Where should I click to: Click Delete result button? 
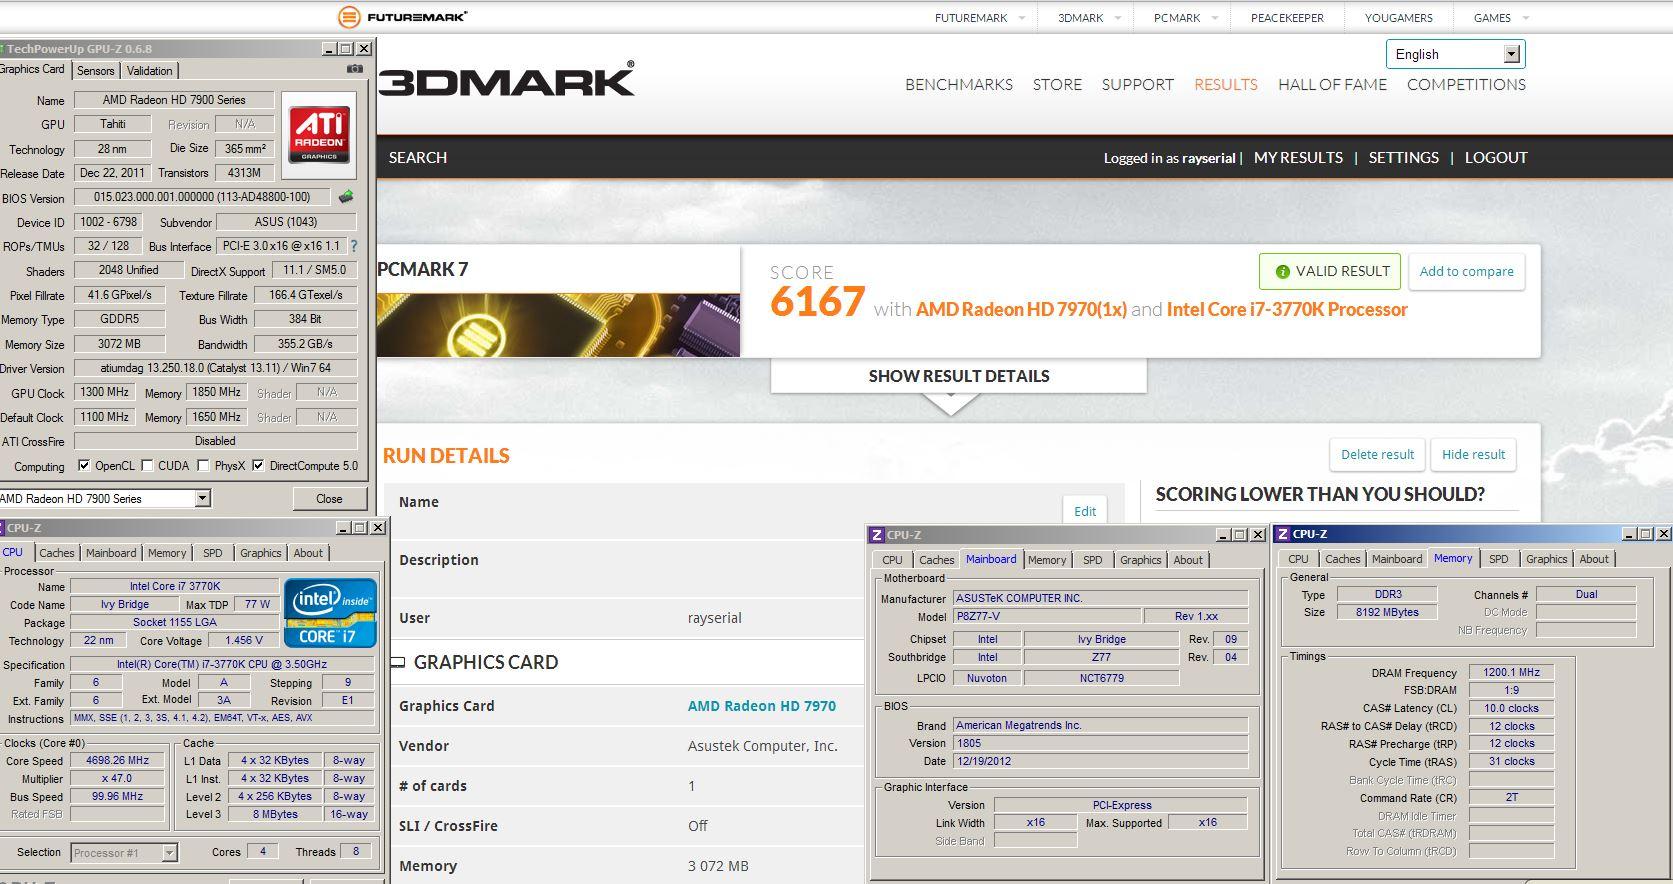(x=1377, y=454)
